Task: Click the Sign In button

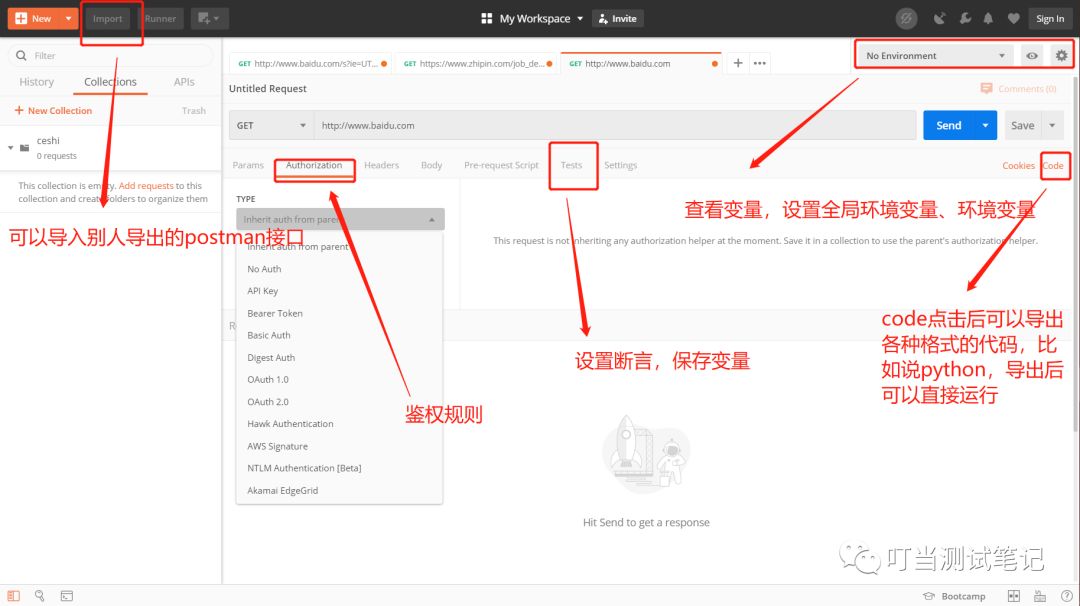Action: [x=1050, y=19]
